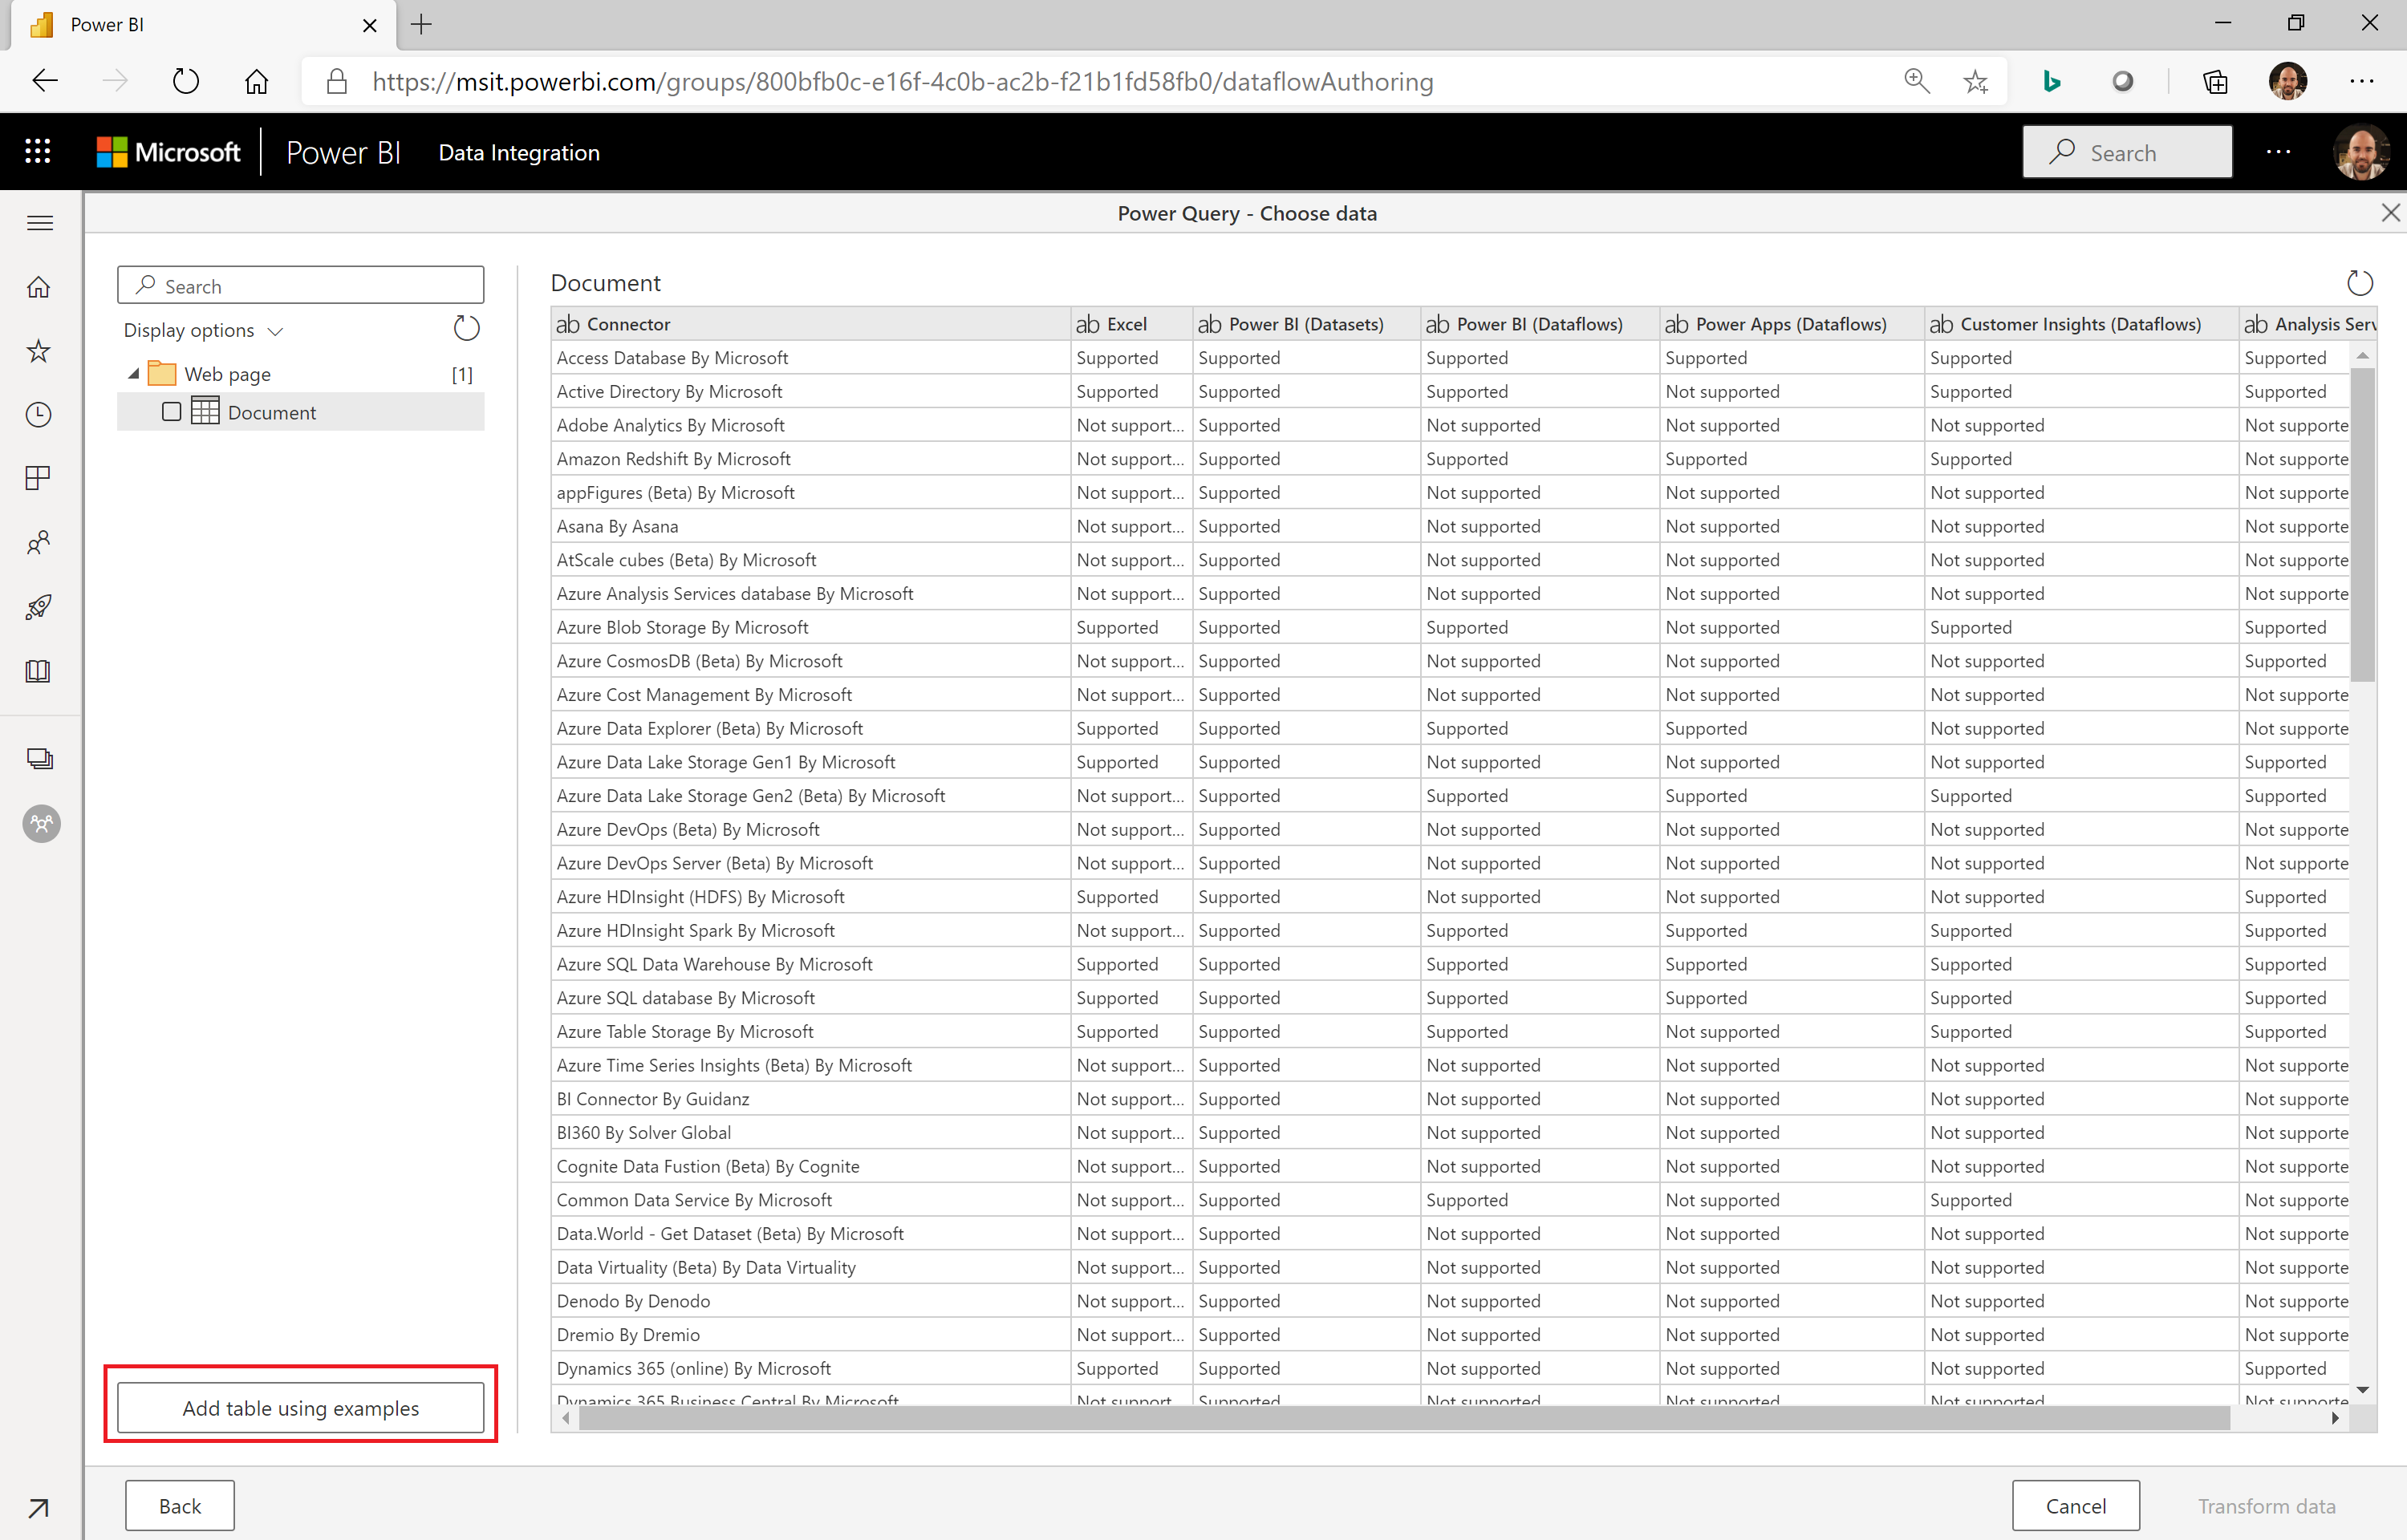Open Shared with me people icon
This screenshot has height=1540, width=2407.
(x=39, y=543)
